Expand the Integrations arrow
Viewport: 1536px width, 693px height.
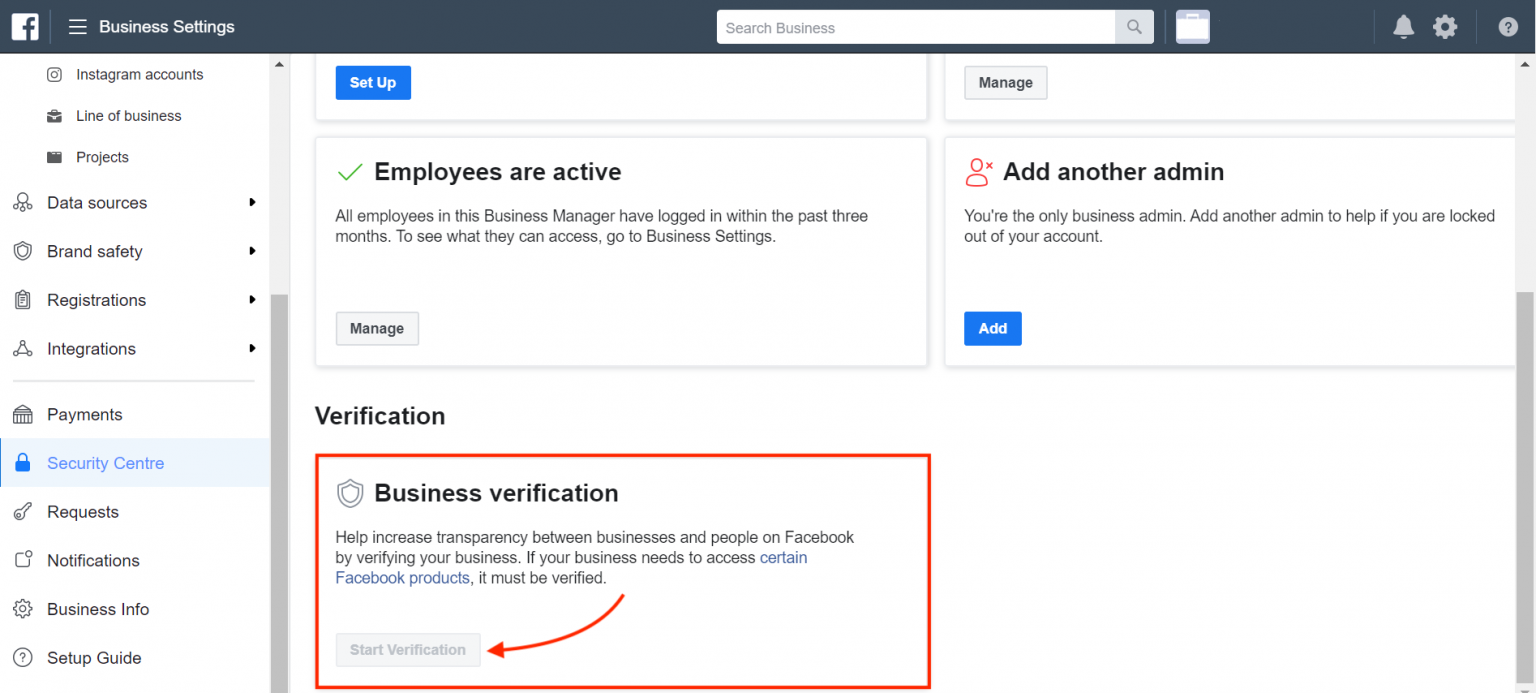tap(253, 348)
